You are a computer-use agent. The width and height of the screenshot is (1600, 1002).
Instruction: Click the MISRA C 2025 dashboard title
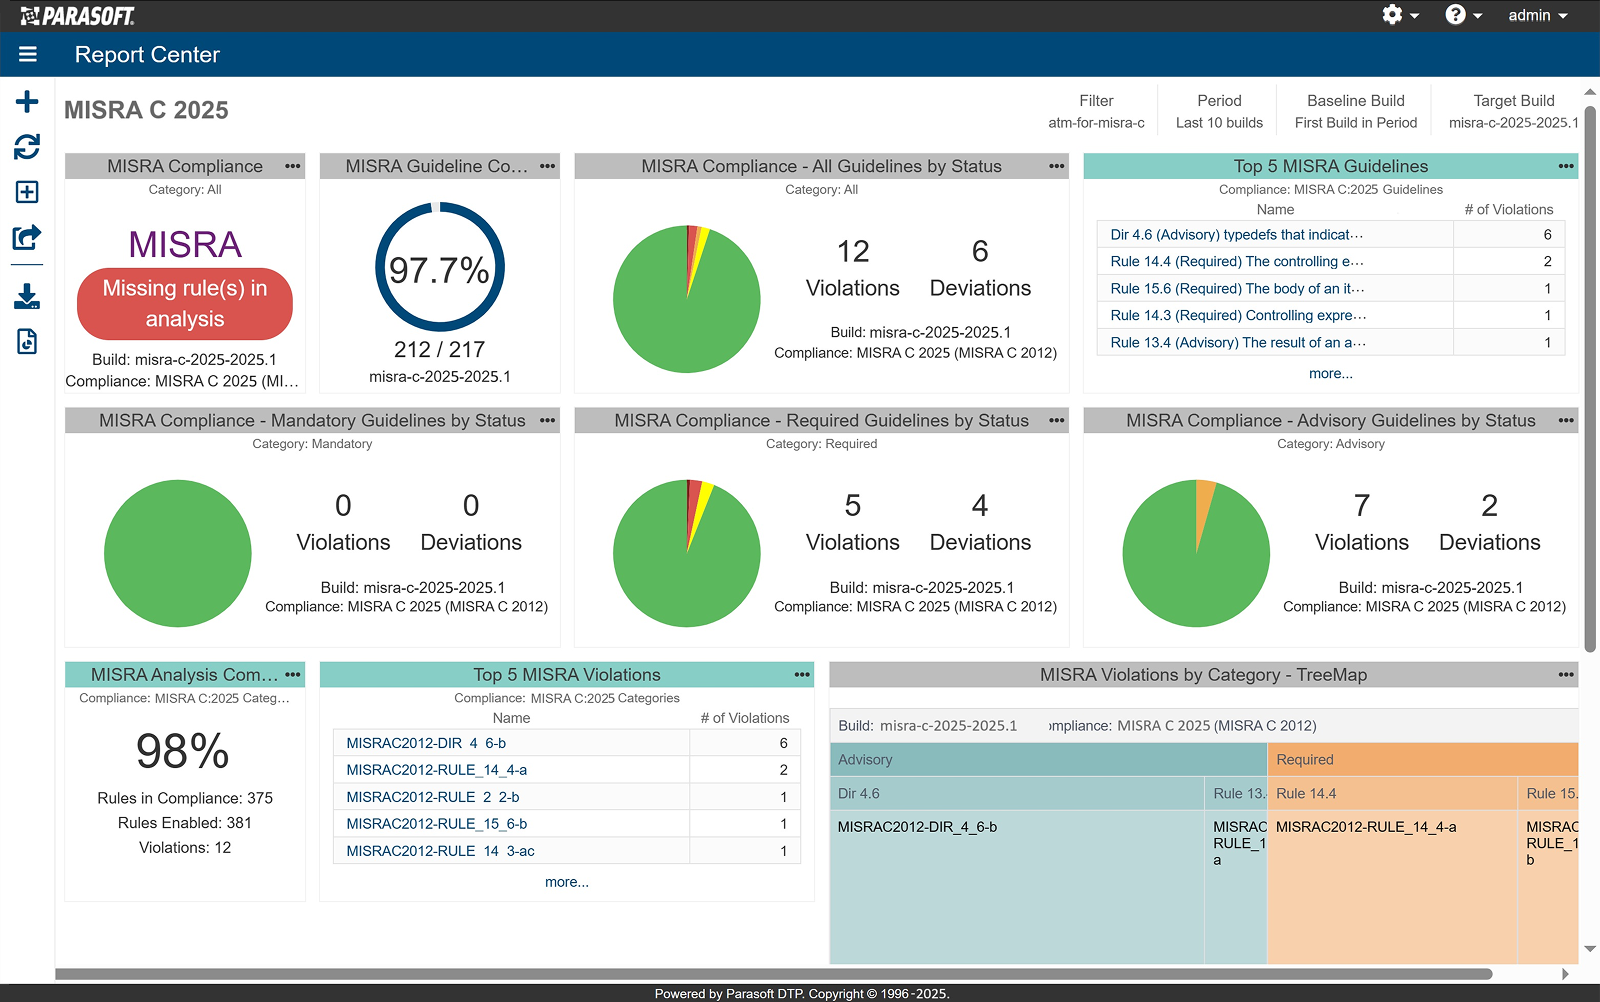point(146,110)
